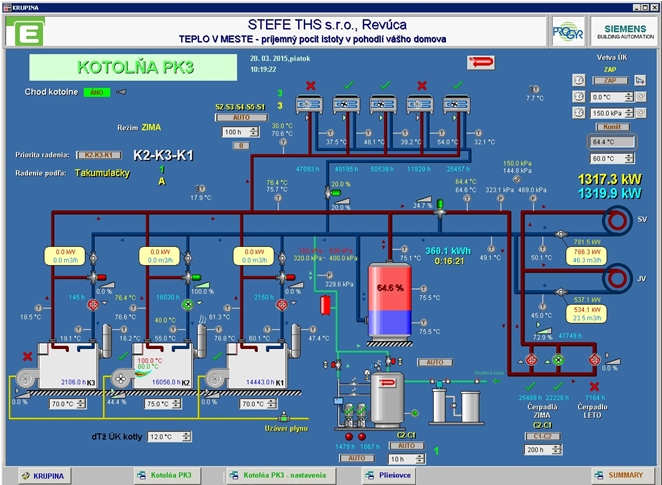Screen dimensions: 662x485
Task: Adjust the 150.0 kPa spinner arrows
Action: tap(629, 113)
